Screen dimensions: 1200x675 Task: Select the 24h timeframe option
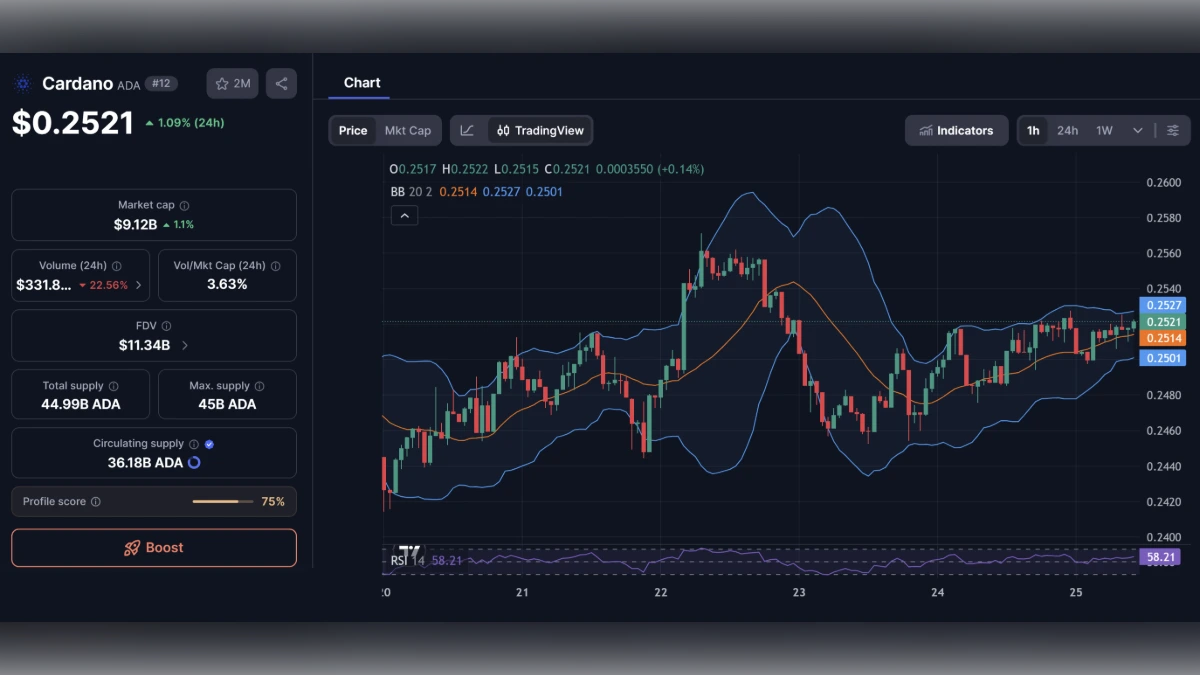(x=1068, y=130)
